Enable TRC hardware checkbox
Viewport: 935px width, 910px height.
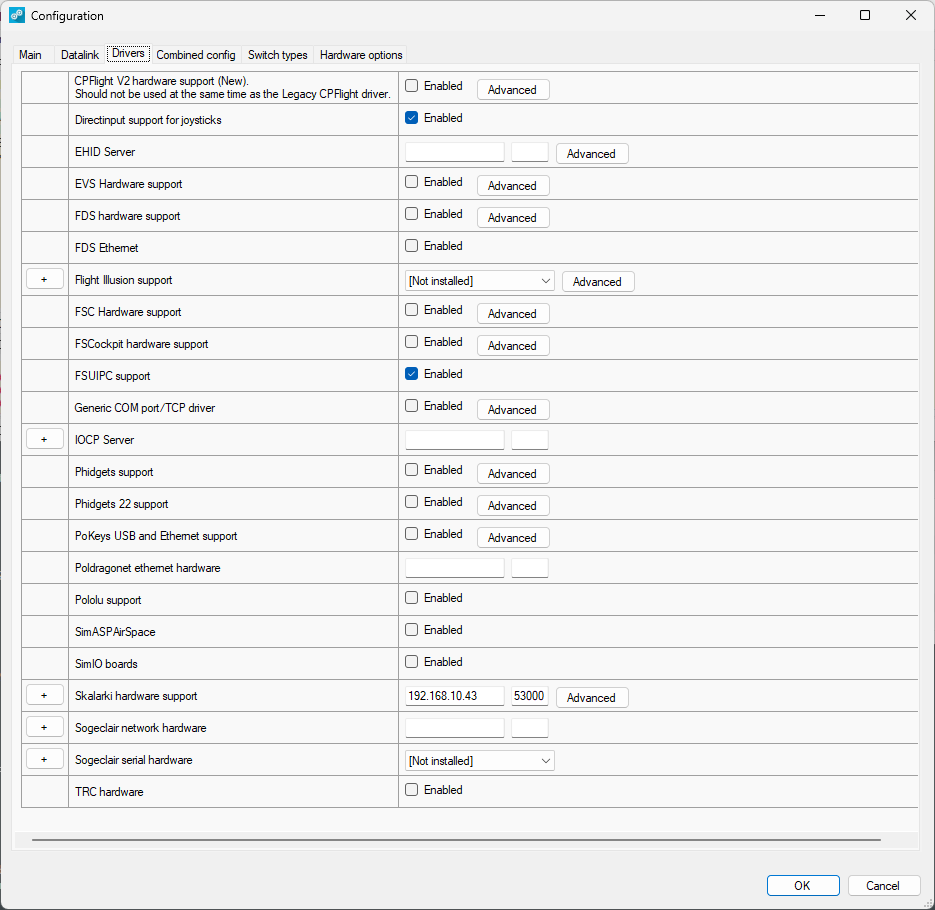[x=411, y=790]
